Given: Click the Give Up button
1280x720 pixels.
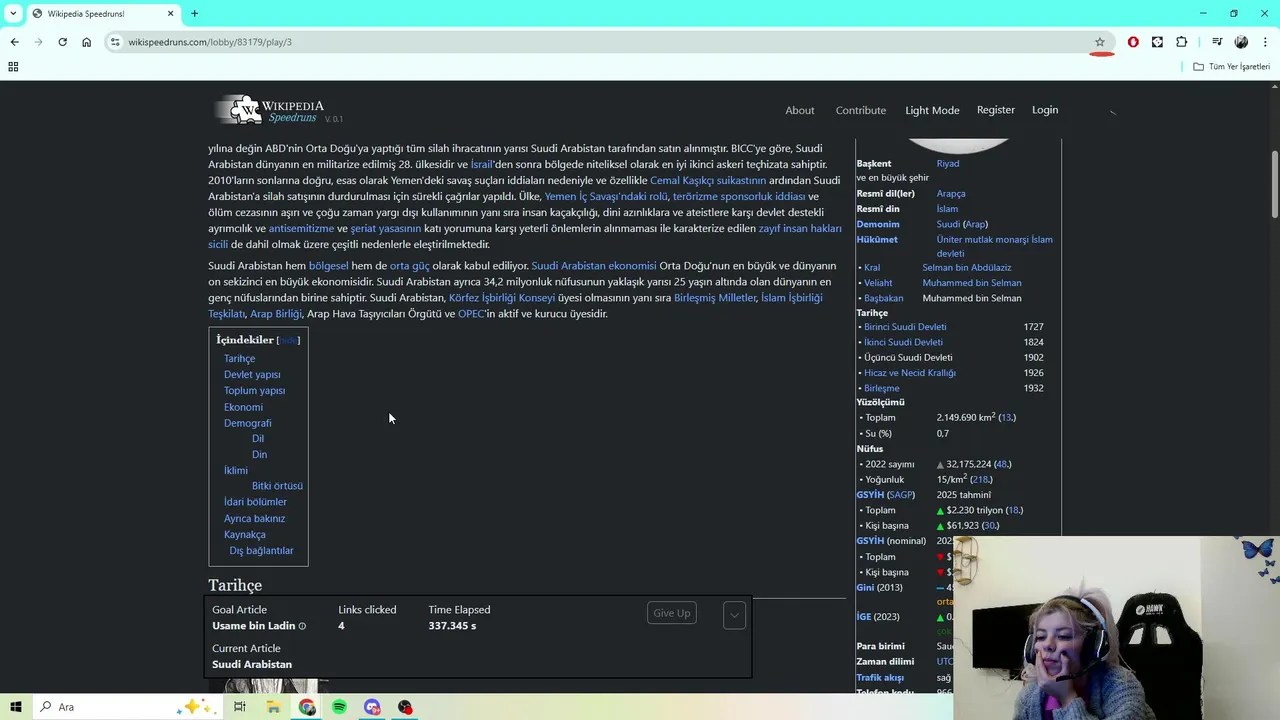Looking at the screenshot, I should (672, 613).
